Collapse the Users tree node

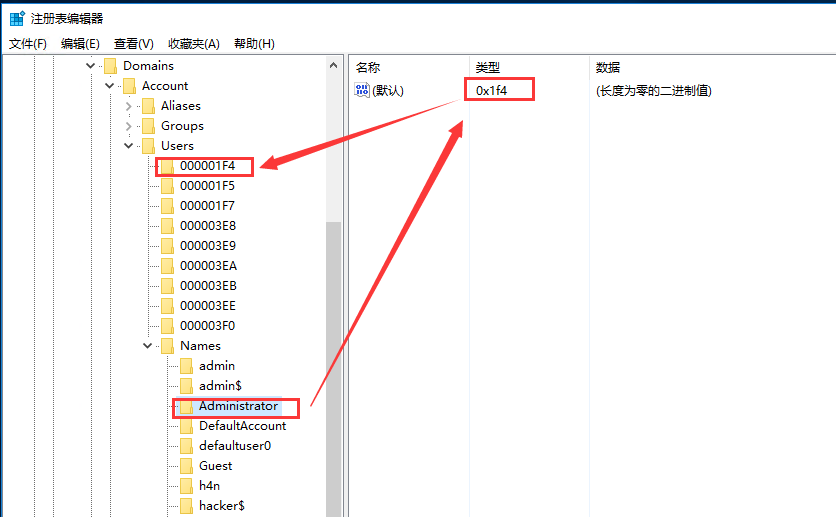point(128,146)
